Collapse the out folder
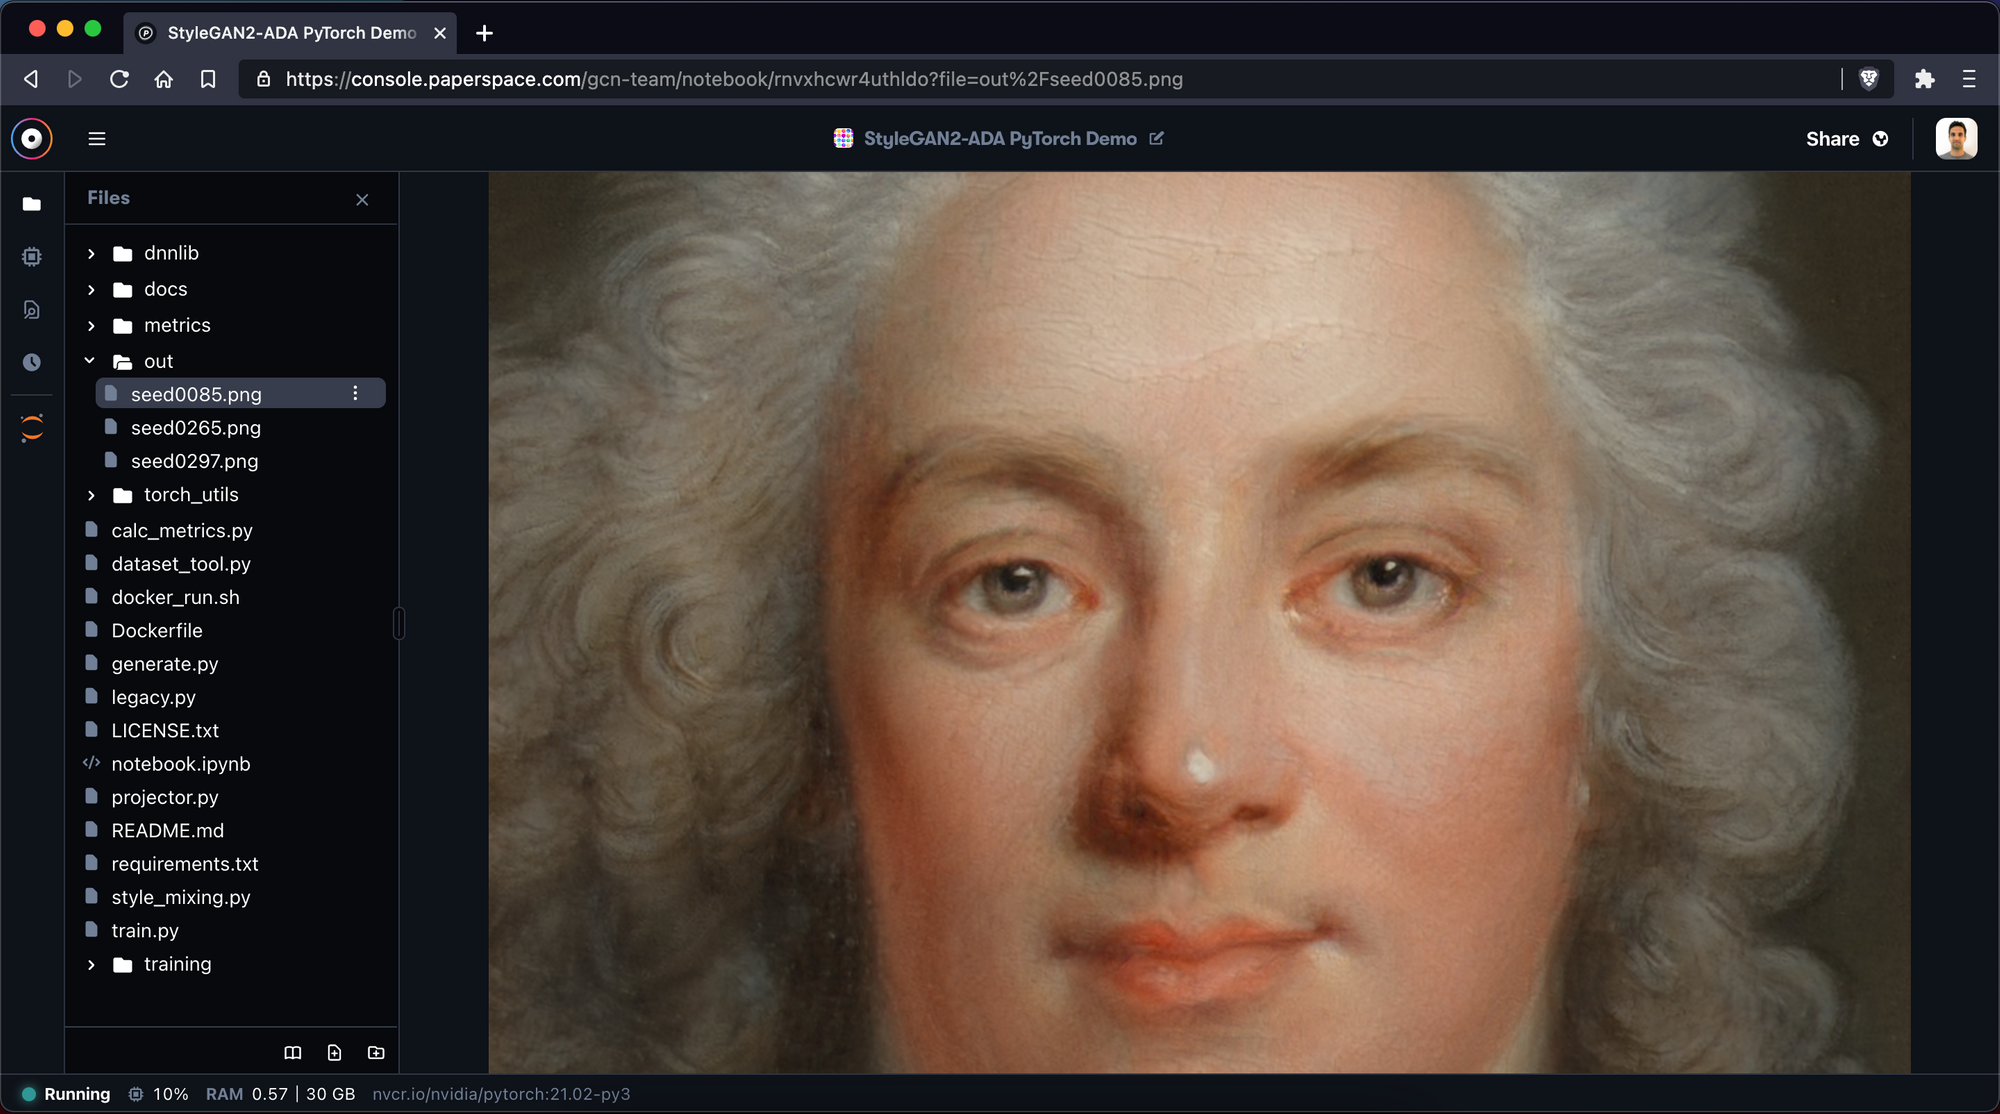 coord(90,361)
